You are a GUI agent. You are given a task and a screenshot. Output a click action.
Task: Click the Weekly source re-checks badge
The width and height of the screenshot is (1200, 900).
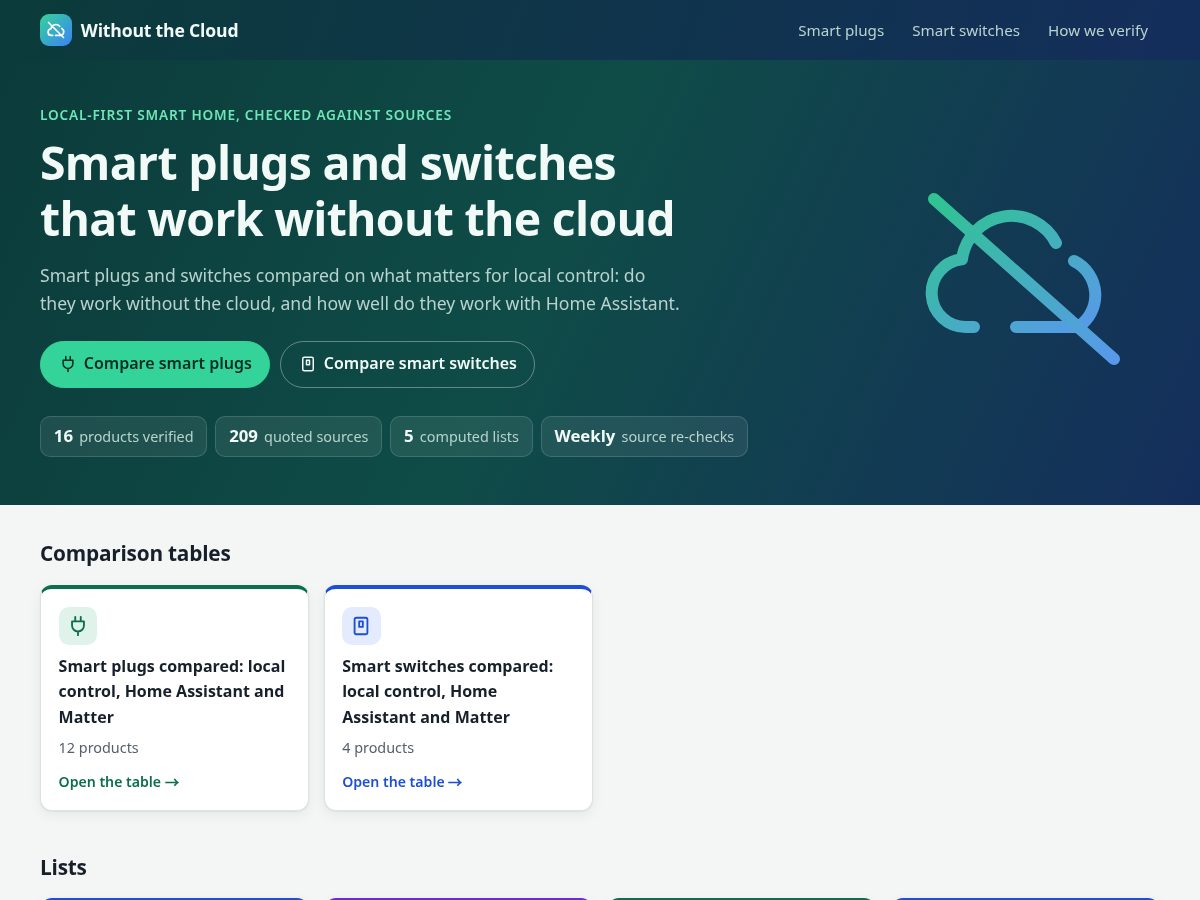pyautogui.click(x=644, y=436)
